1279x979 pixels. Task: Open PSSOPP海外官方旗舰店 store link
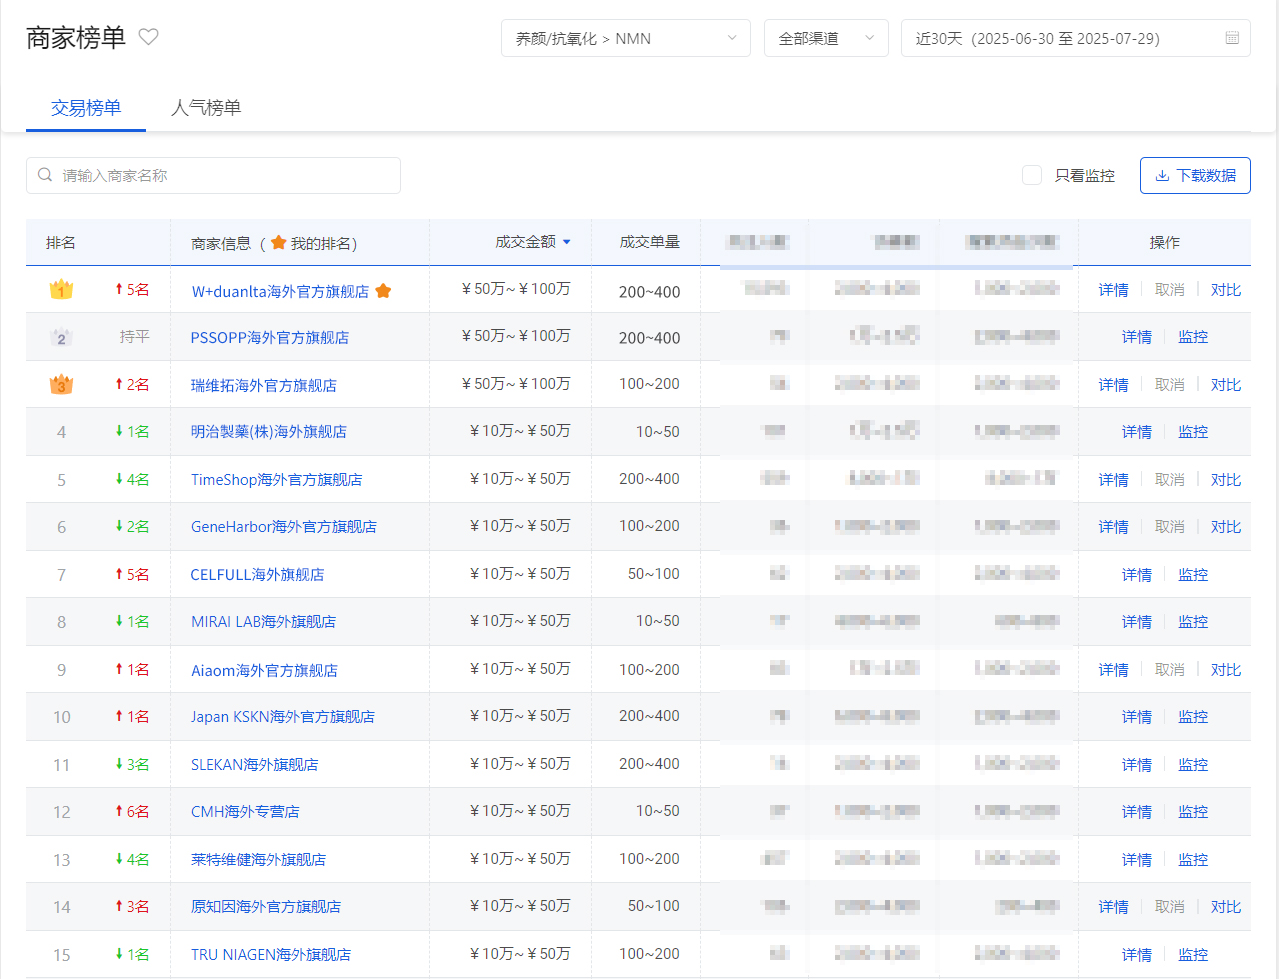click(270, 338)
